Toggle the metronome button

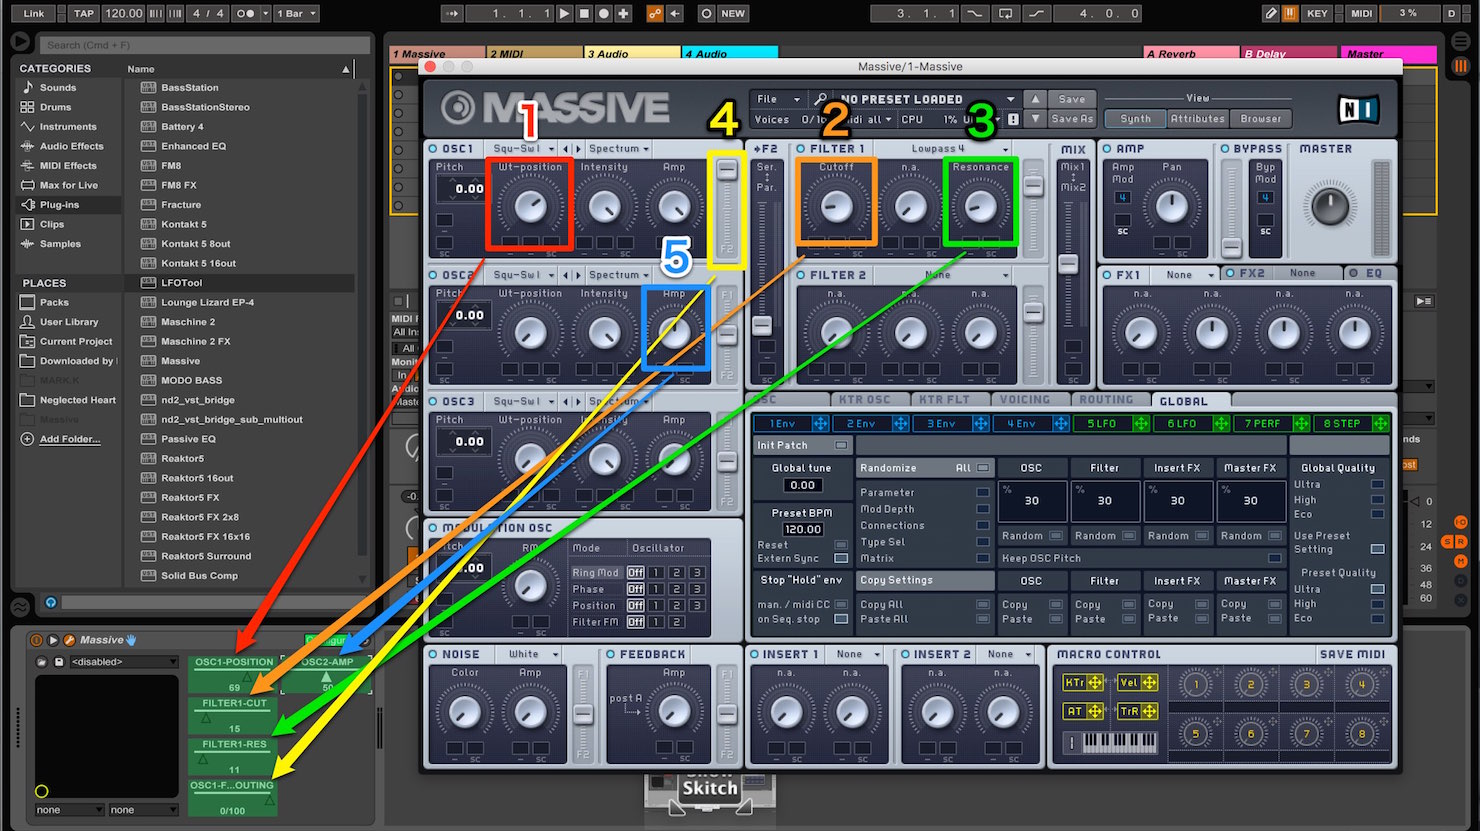point(245,13)
